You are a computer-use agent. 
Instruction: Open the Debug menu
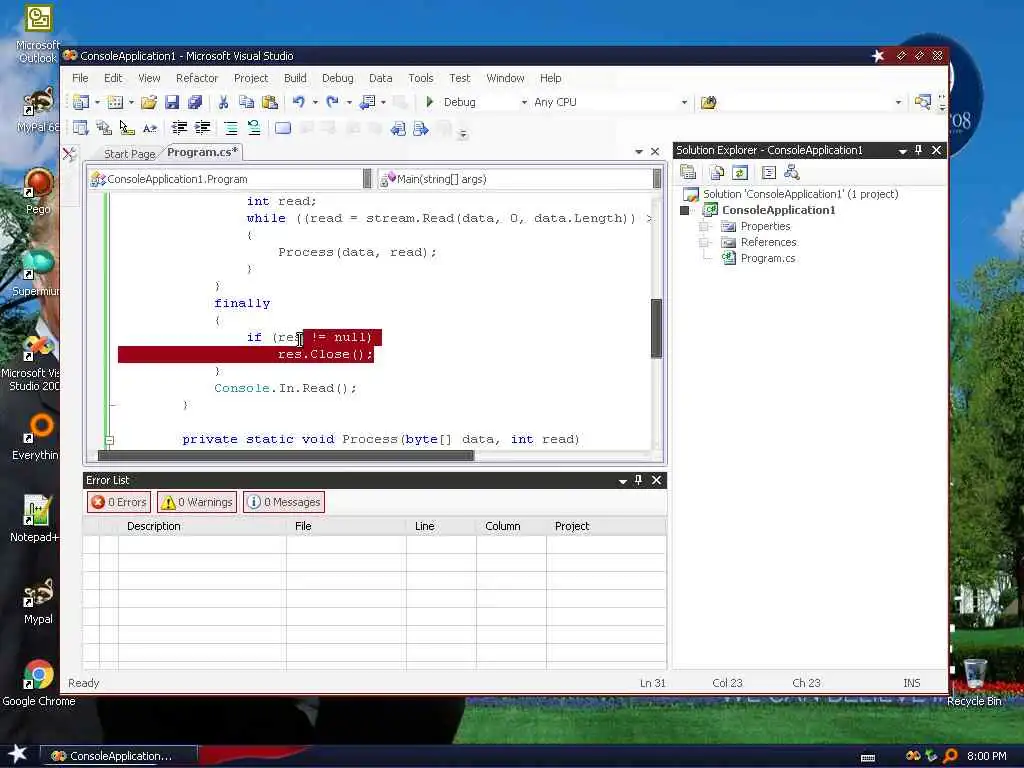338,78
